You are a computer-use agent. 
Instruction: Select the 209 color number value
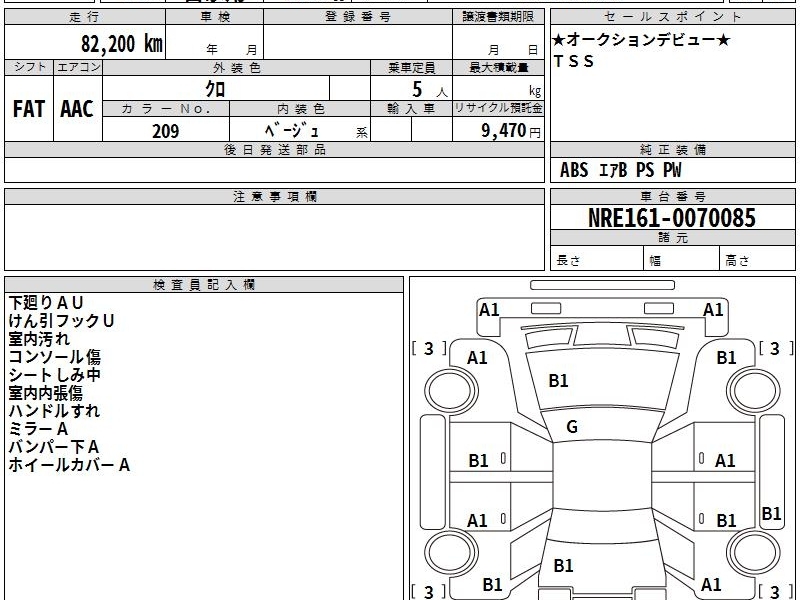[x=166, y=131]
